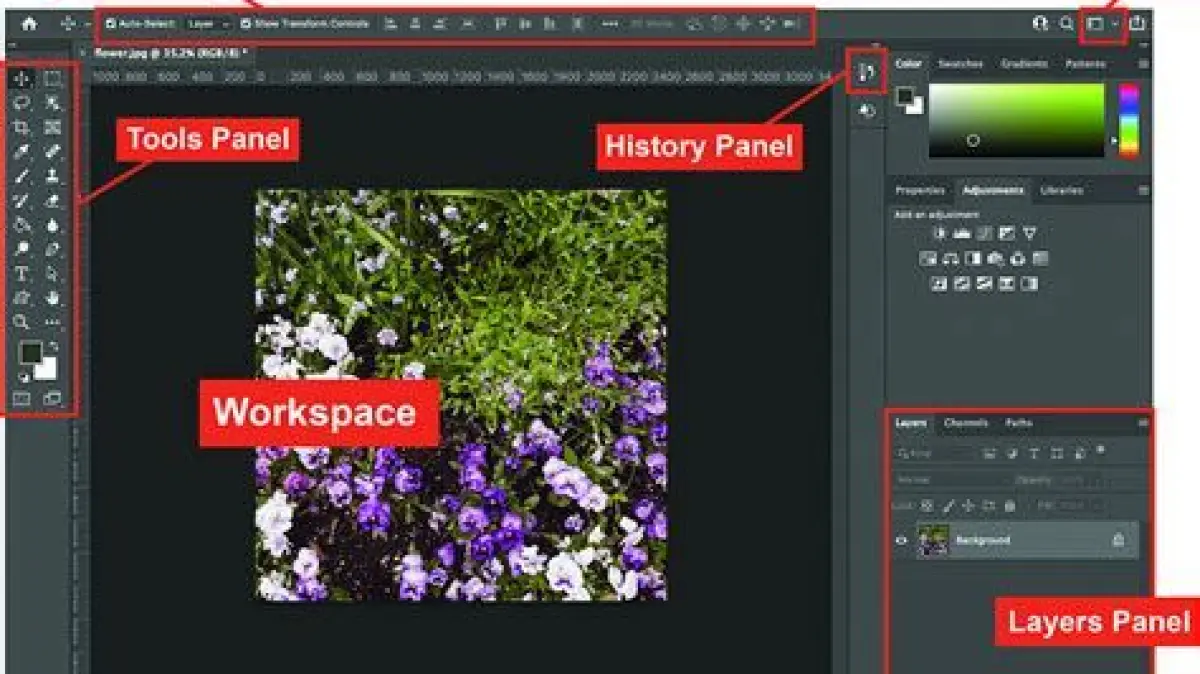Click the Background layer thumbnail
The width and height of the screenshot is (1200, 674).
[933, 540]
